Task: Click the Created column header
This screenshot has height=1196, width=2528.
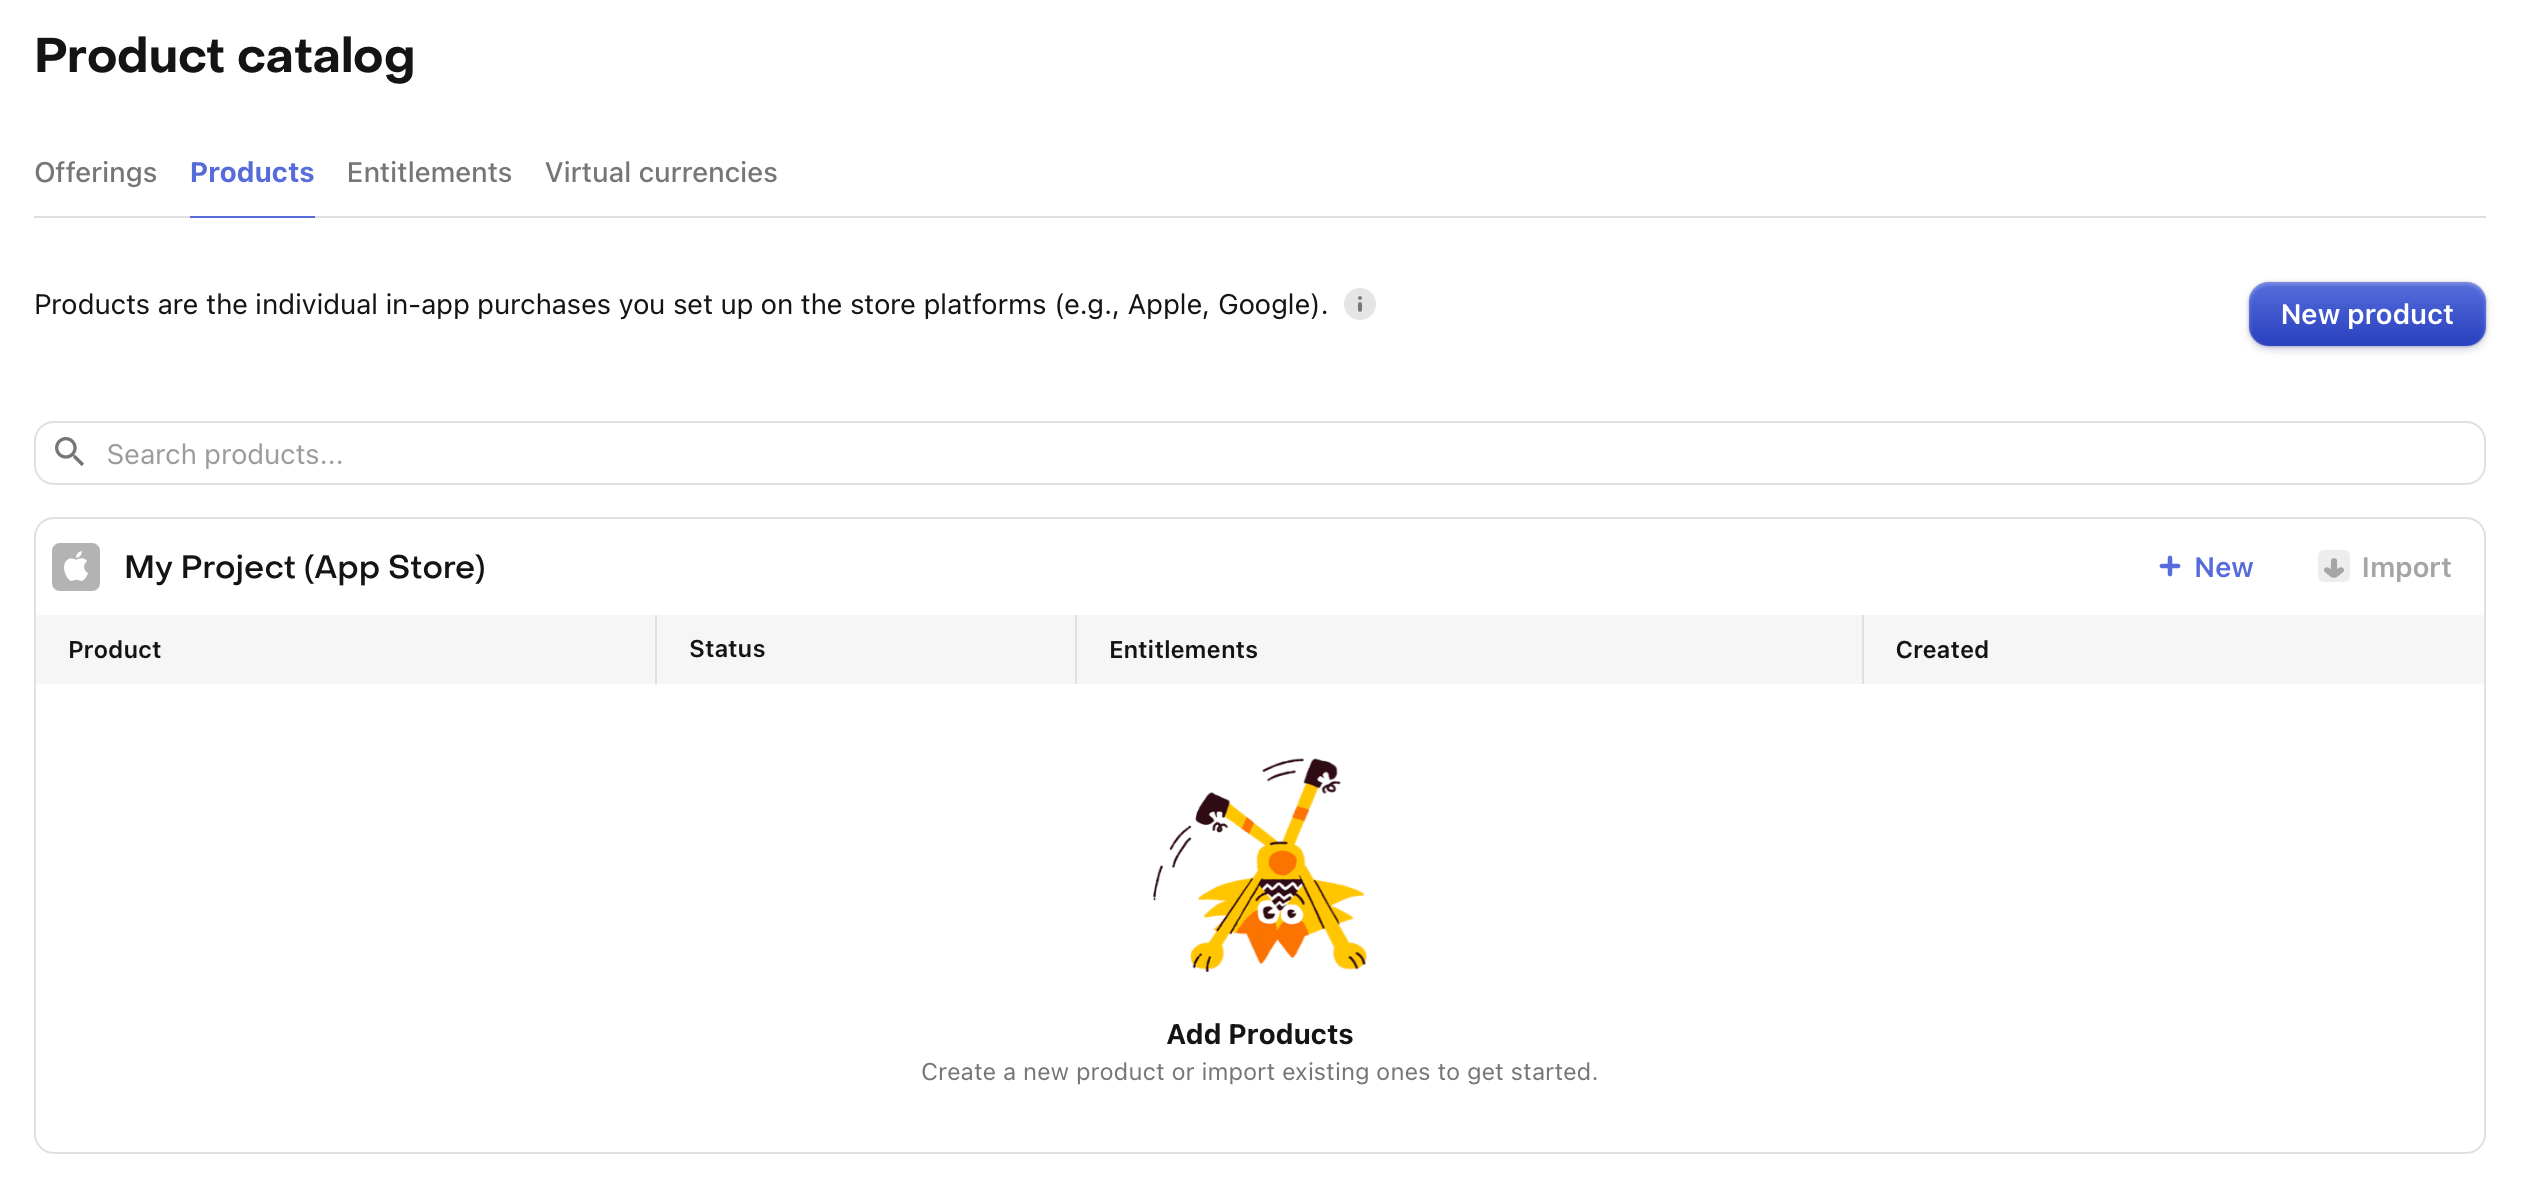Action: [x=1941, y=650]
